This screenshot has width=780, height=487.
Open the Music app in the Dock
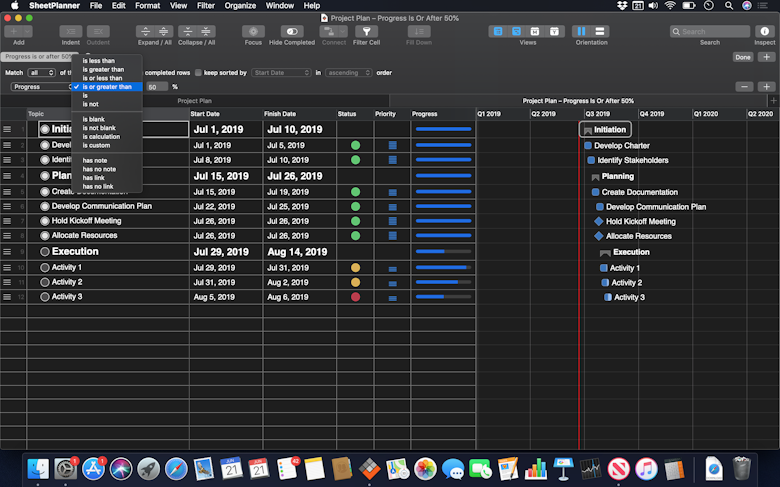pos(646,468)
